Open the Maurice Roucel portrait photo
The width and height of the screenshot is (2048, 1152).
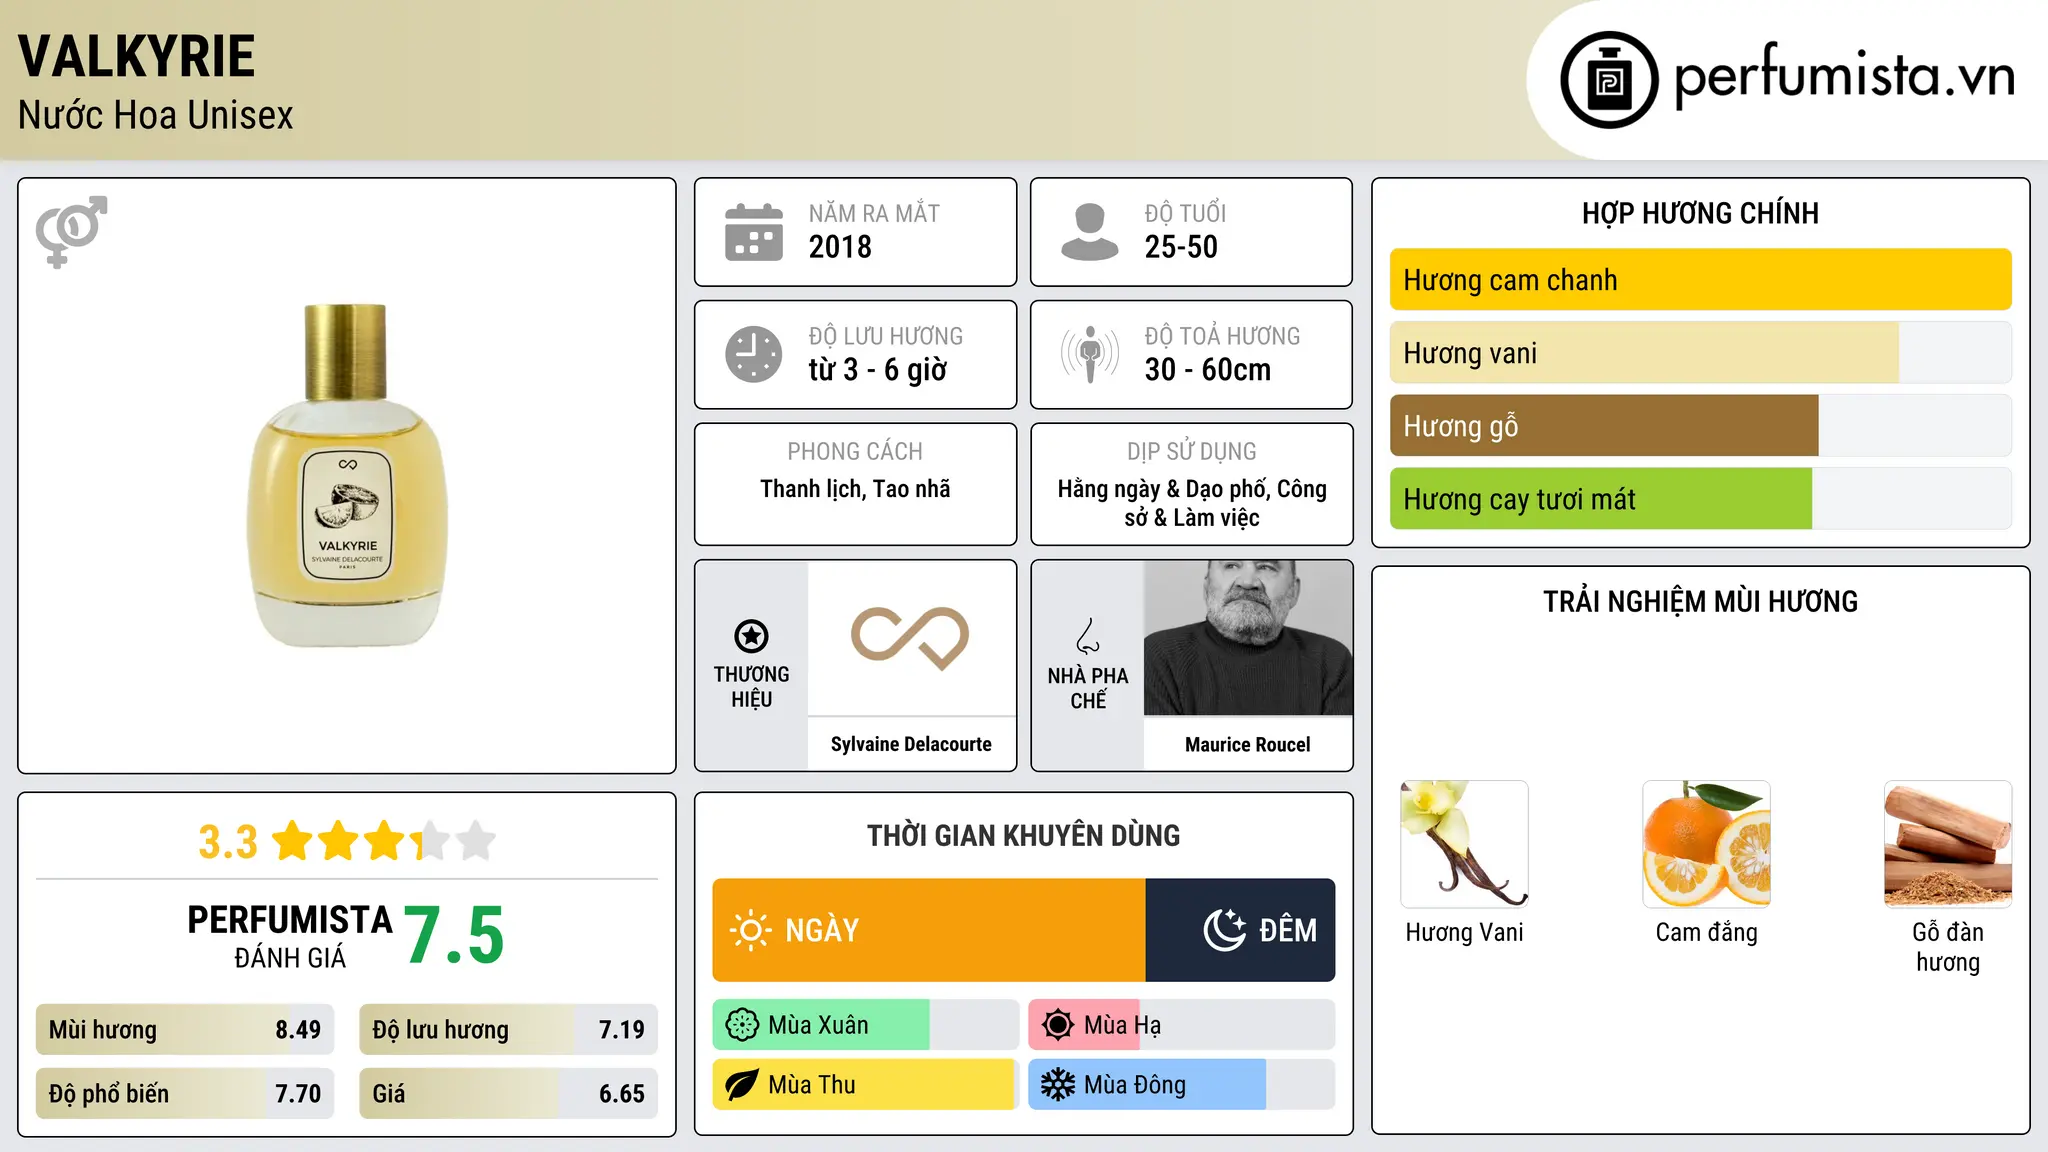click(x=1248, y=638)
